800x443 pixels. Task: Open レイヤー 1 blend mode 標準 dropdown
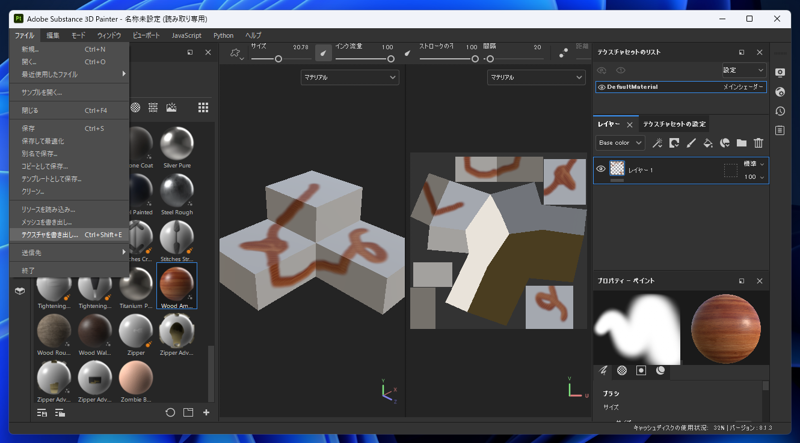click(754, 164)
